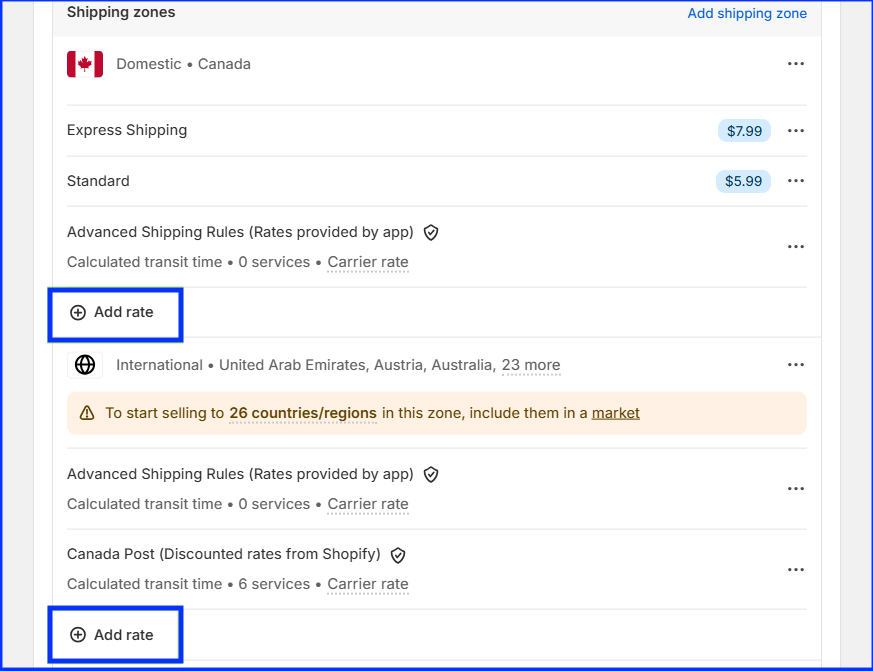Open the three-dot menu for the International zone
The image size is (873, 671).
tap(796, 364)
